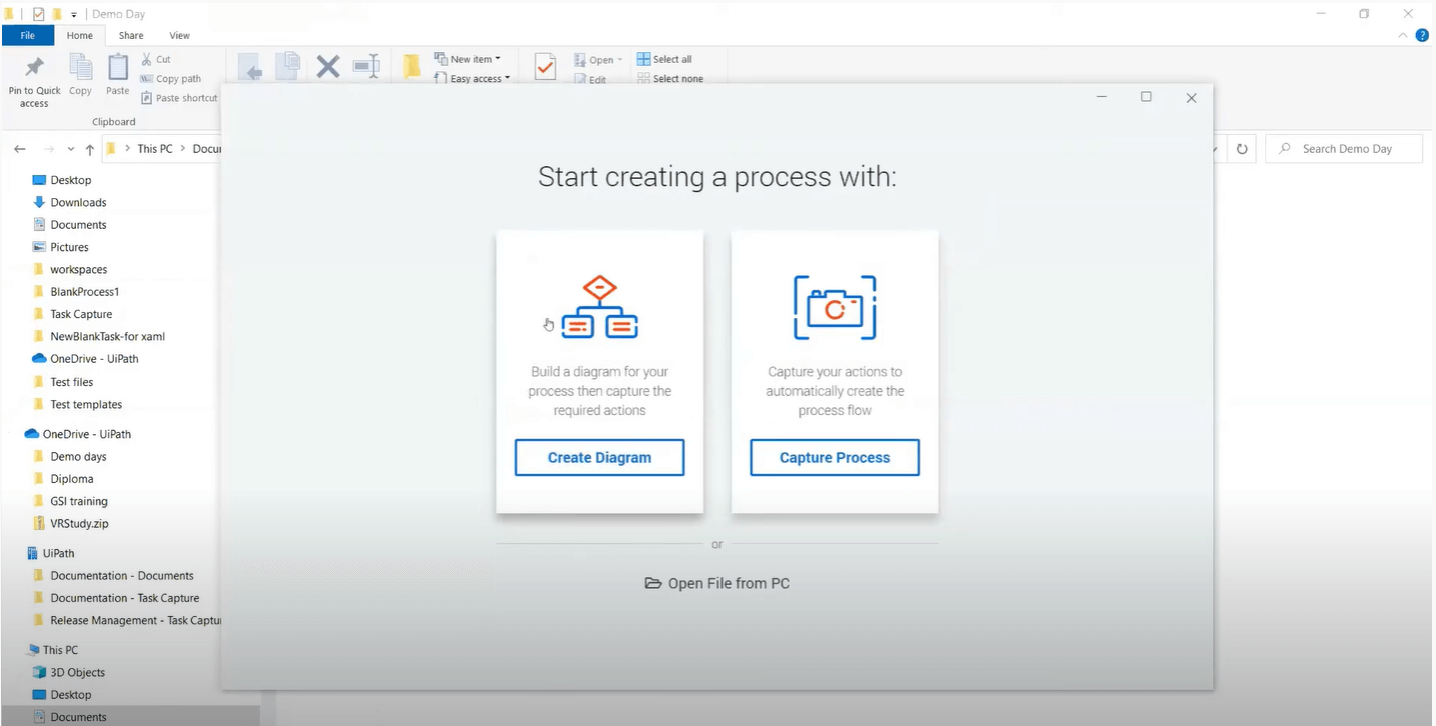Click Select all in the ribbon
The height and width of the screenshot is (726, 1436).
coord(664,59)
